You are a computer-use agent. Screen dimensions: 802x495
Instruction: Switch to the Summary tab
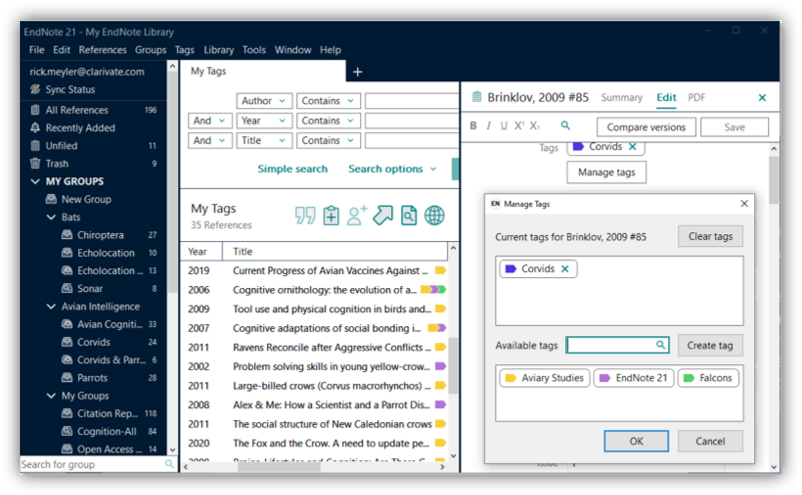[621, 98]
